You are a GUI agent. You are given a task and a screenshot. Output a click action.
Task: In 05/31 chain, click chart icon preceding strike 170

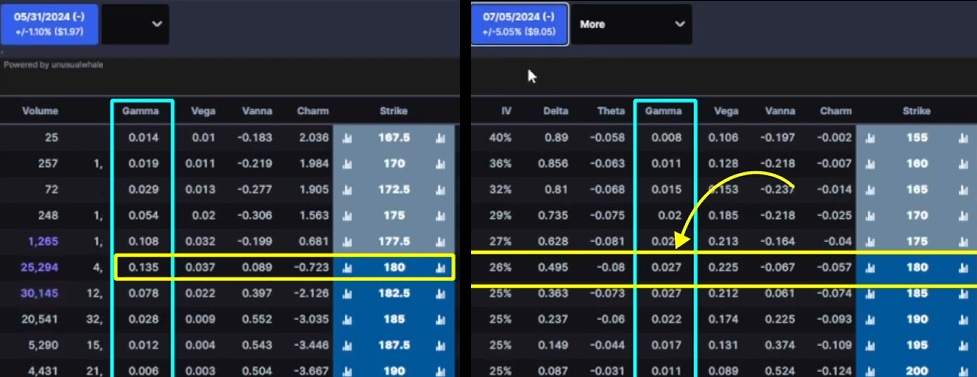click(x=348, y=164)
